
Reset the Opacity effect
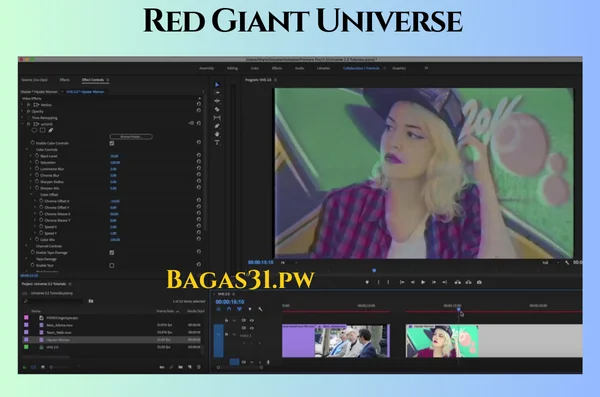click(199, 110)
